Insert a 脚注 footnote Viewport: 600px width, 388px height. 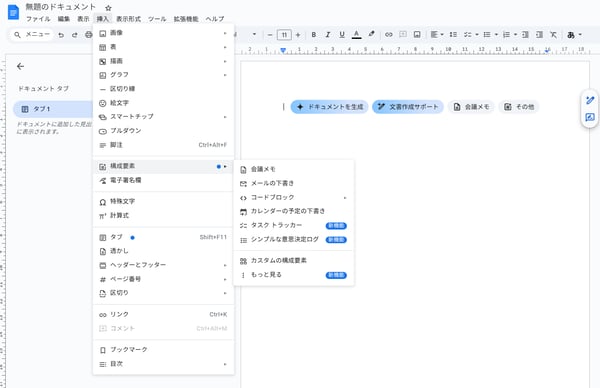tap(163, 145)
